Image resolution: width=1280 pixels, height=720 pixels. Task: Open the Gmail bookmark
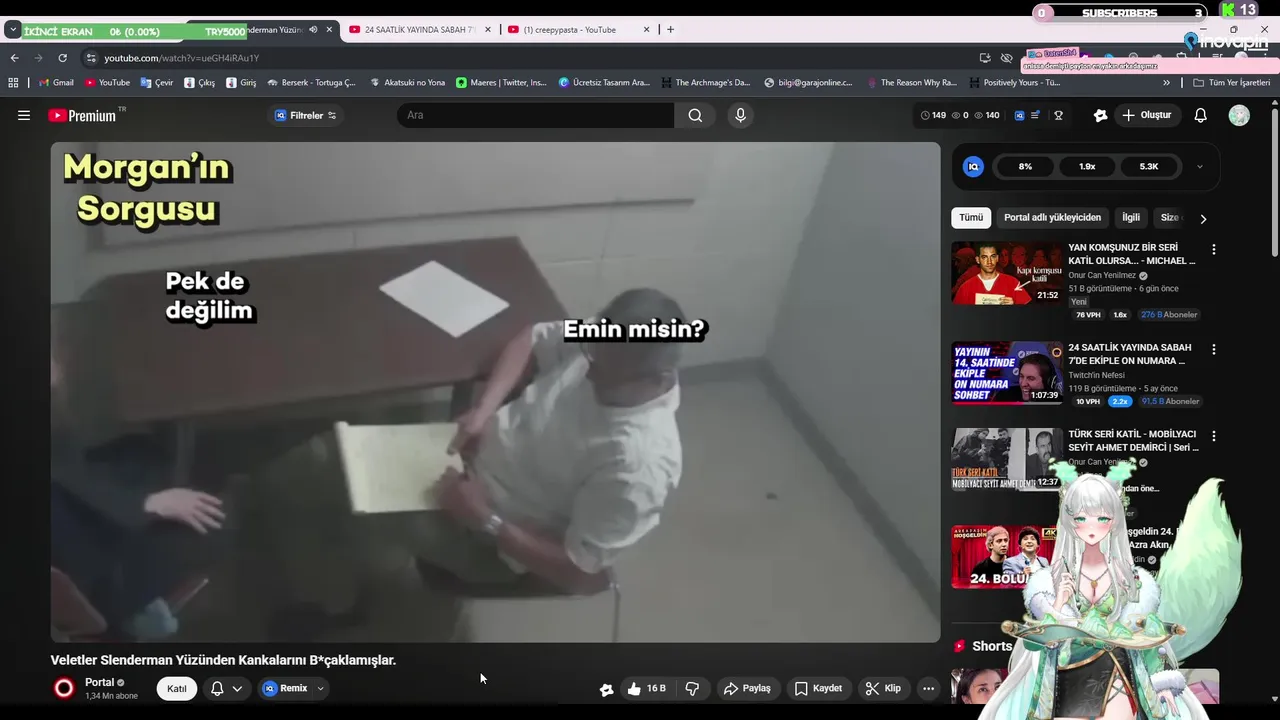[56, 83]
